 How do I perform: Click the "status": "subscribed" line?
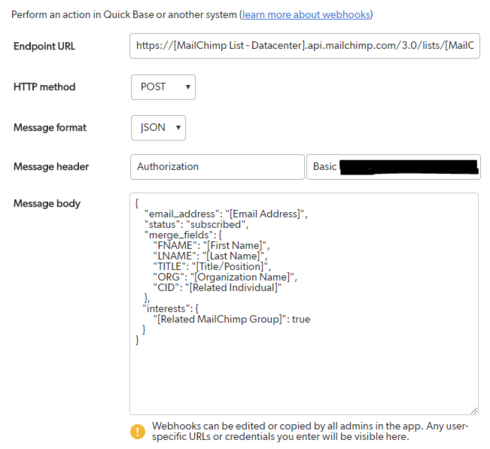(196, 224)
